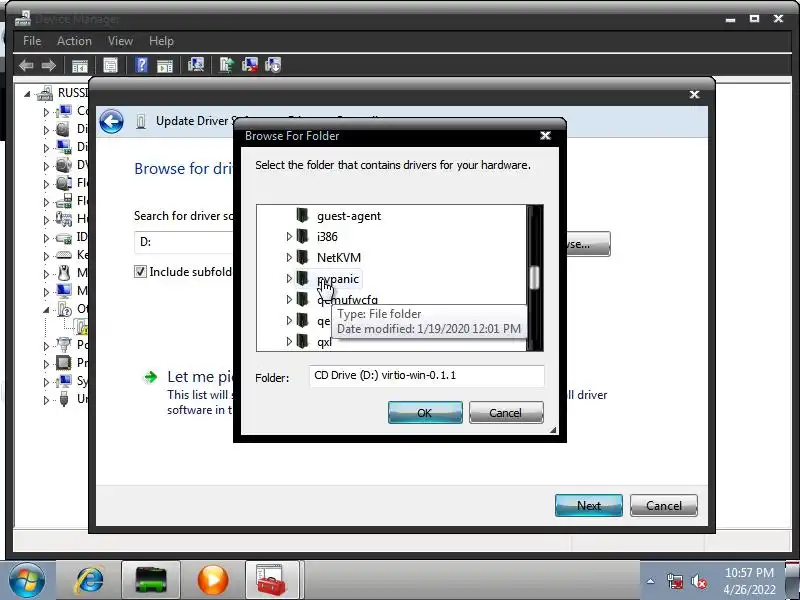Viewport: 800px width, 600px height.
Task: Select the NetKVM folder name
Action: (339, 258)
